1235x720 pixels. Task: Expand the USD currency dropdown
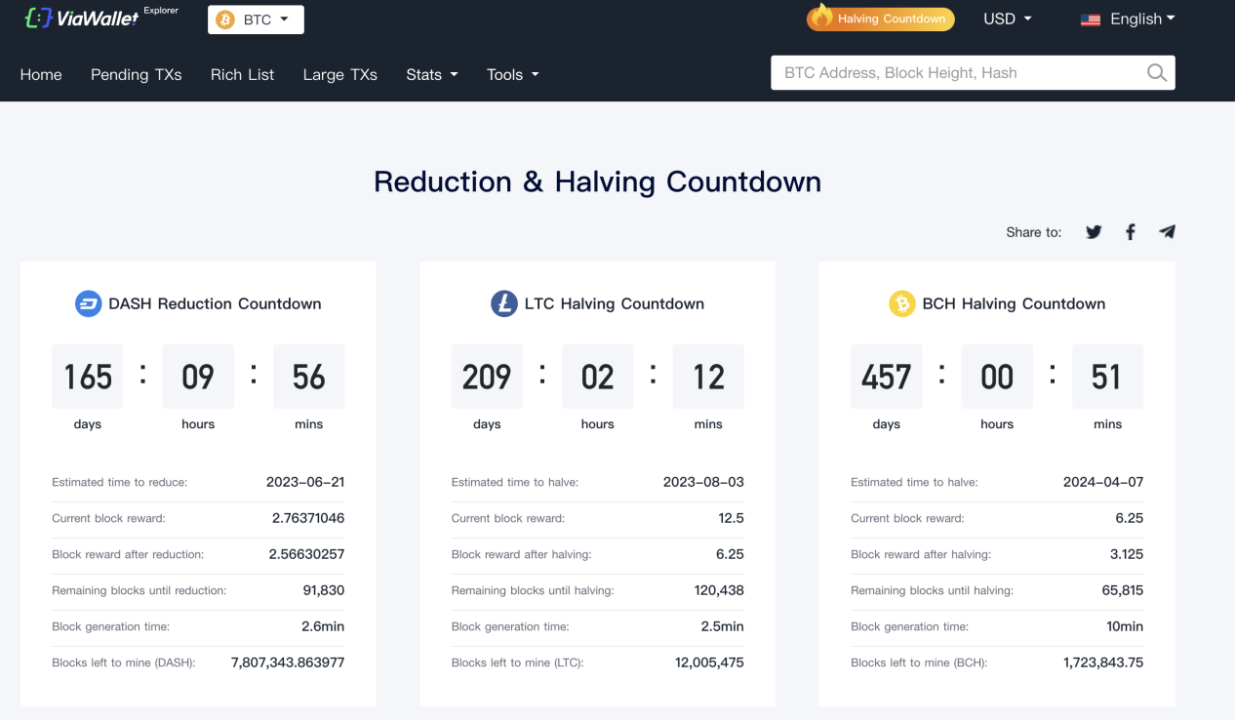tap(1007, 19)
